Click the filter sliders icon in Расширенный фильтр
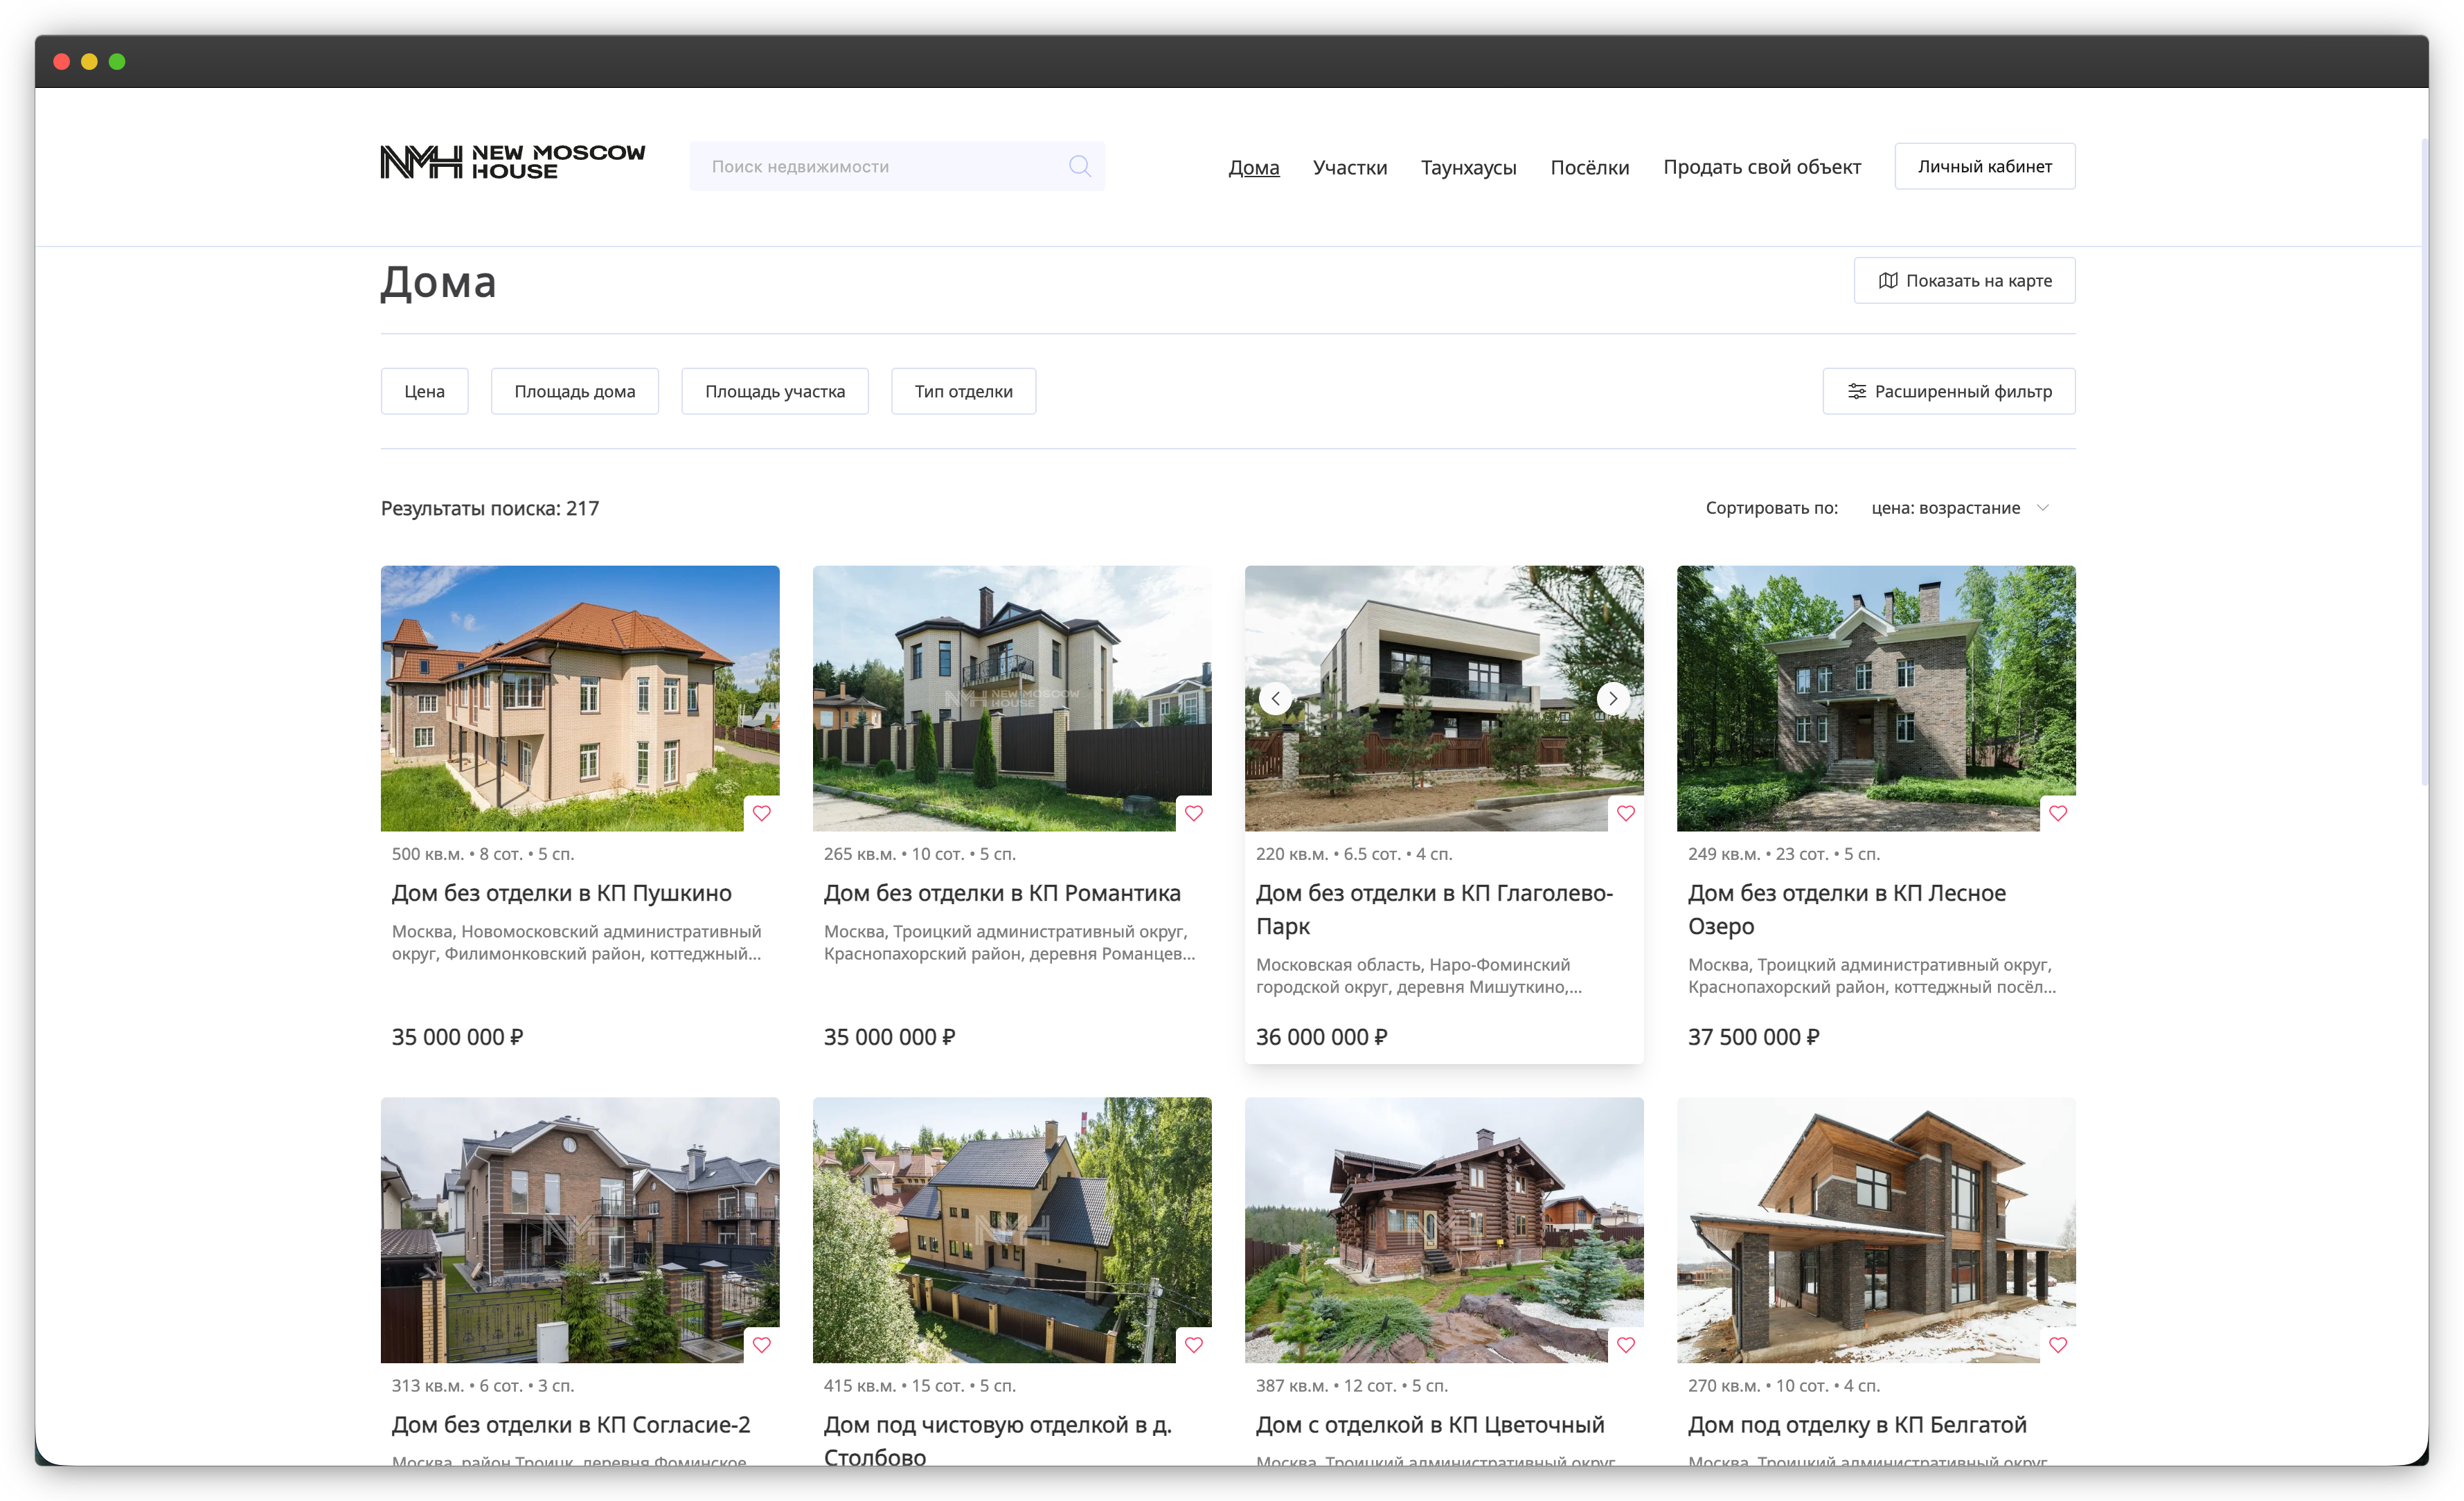Screen dimensions: 2464x1501 (1858, 391)
